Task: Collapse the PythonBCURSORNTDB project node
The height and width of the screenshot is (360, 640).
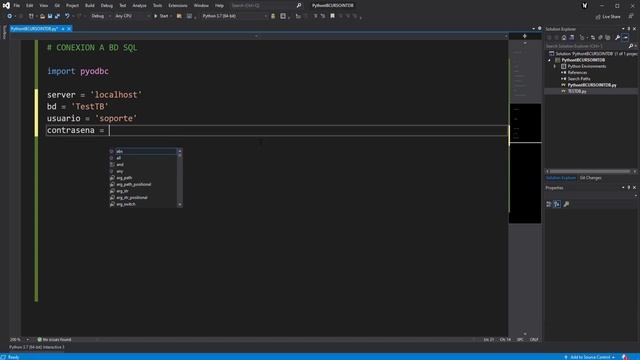Action: [x=549, y=60]
